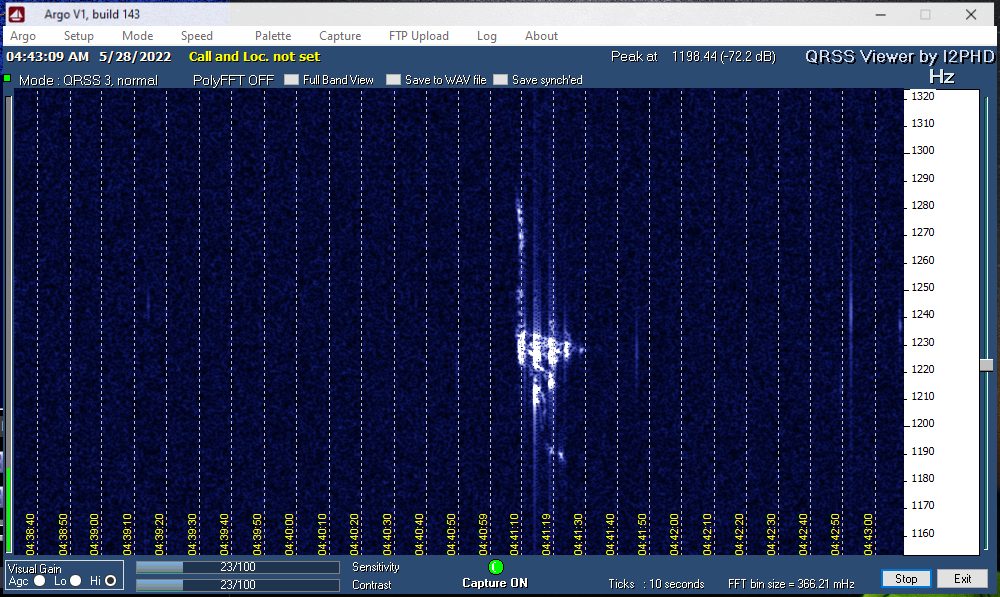Adjust the Contrast slider bar
This screenshot has height=597, width=1000.
(237, 585)
